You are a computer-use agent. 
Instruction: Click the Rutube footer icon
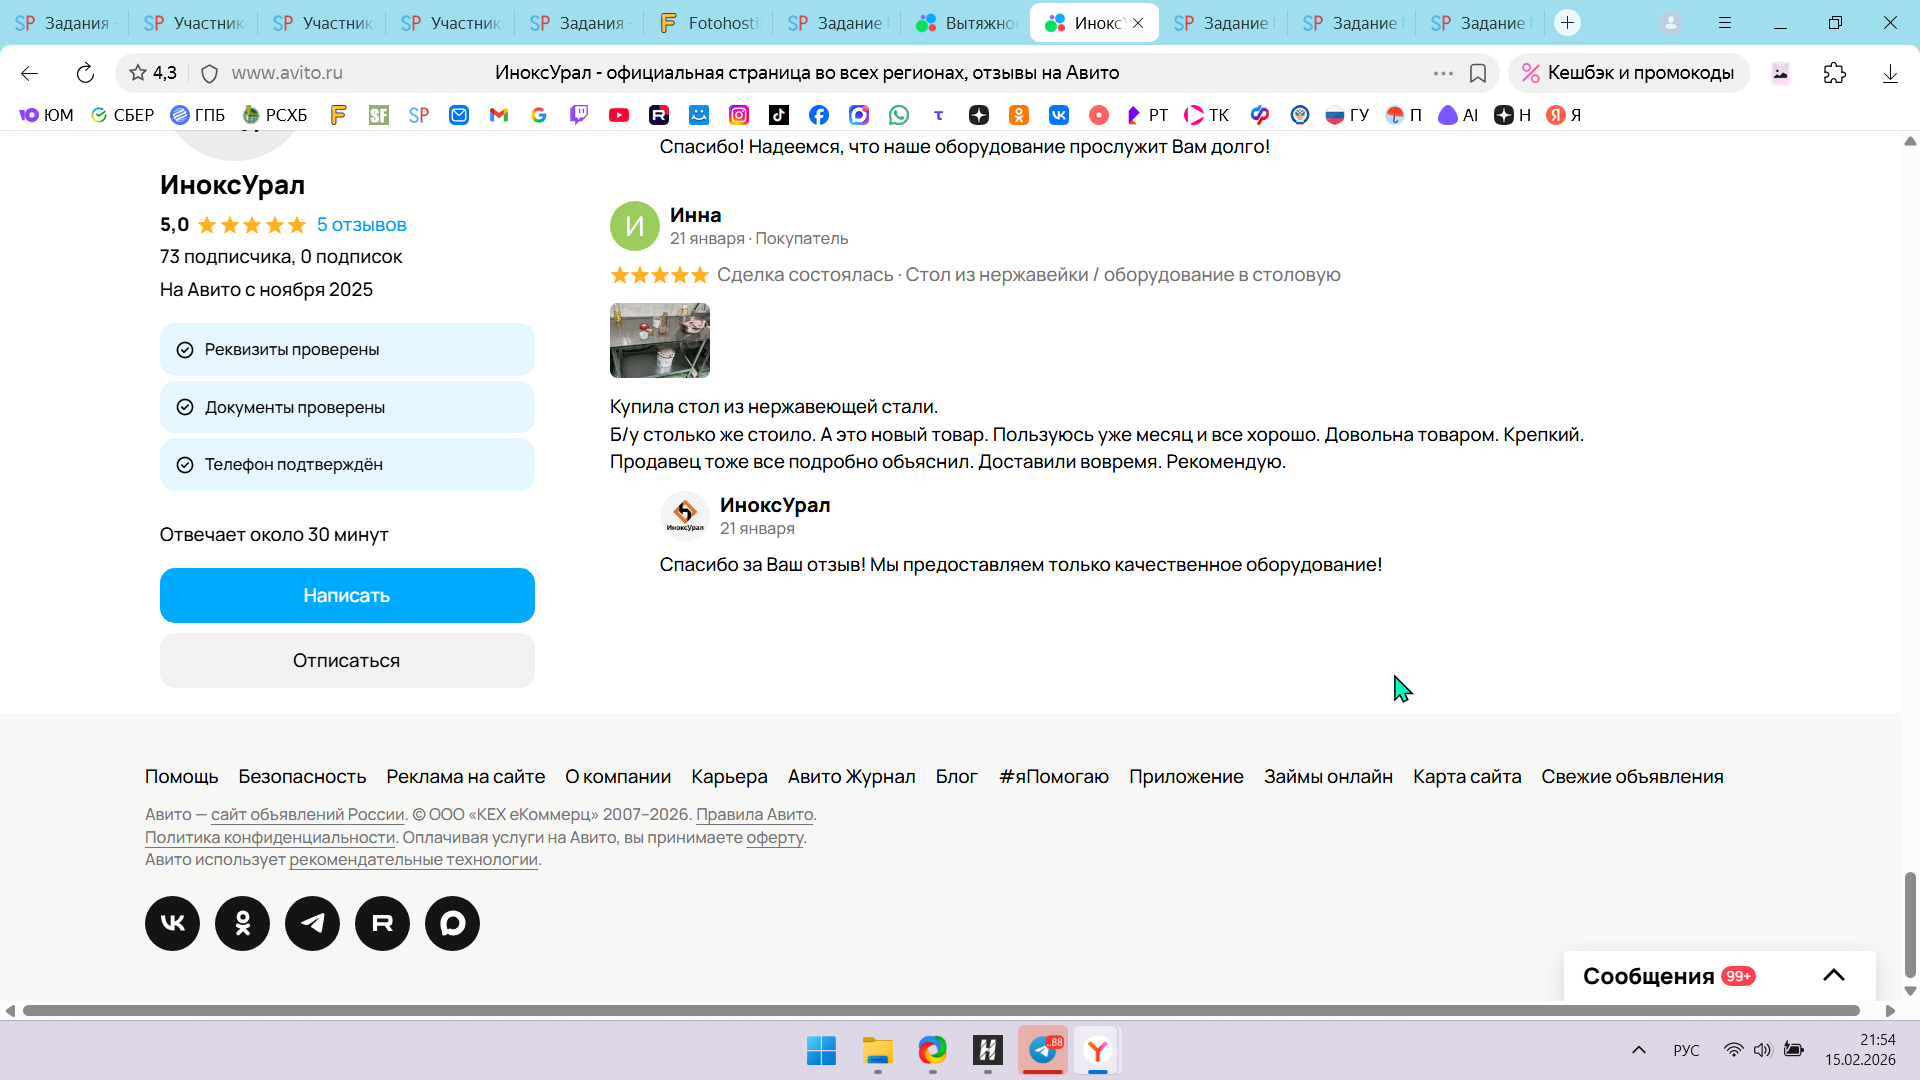tap(382, 923)
